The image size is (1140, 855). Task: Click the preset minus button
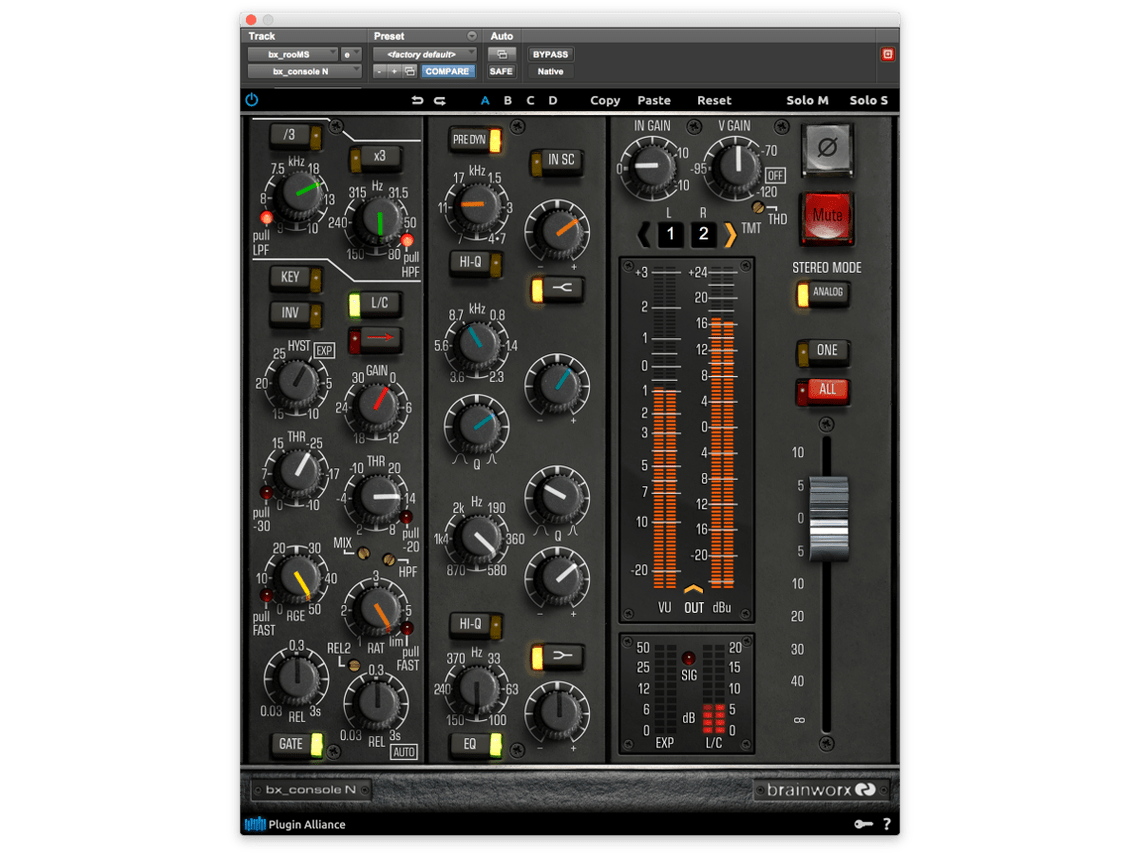tap(380, 71)
